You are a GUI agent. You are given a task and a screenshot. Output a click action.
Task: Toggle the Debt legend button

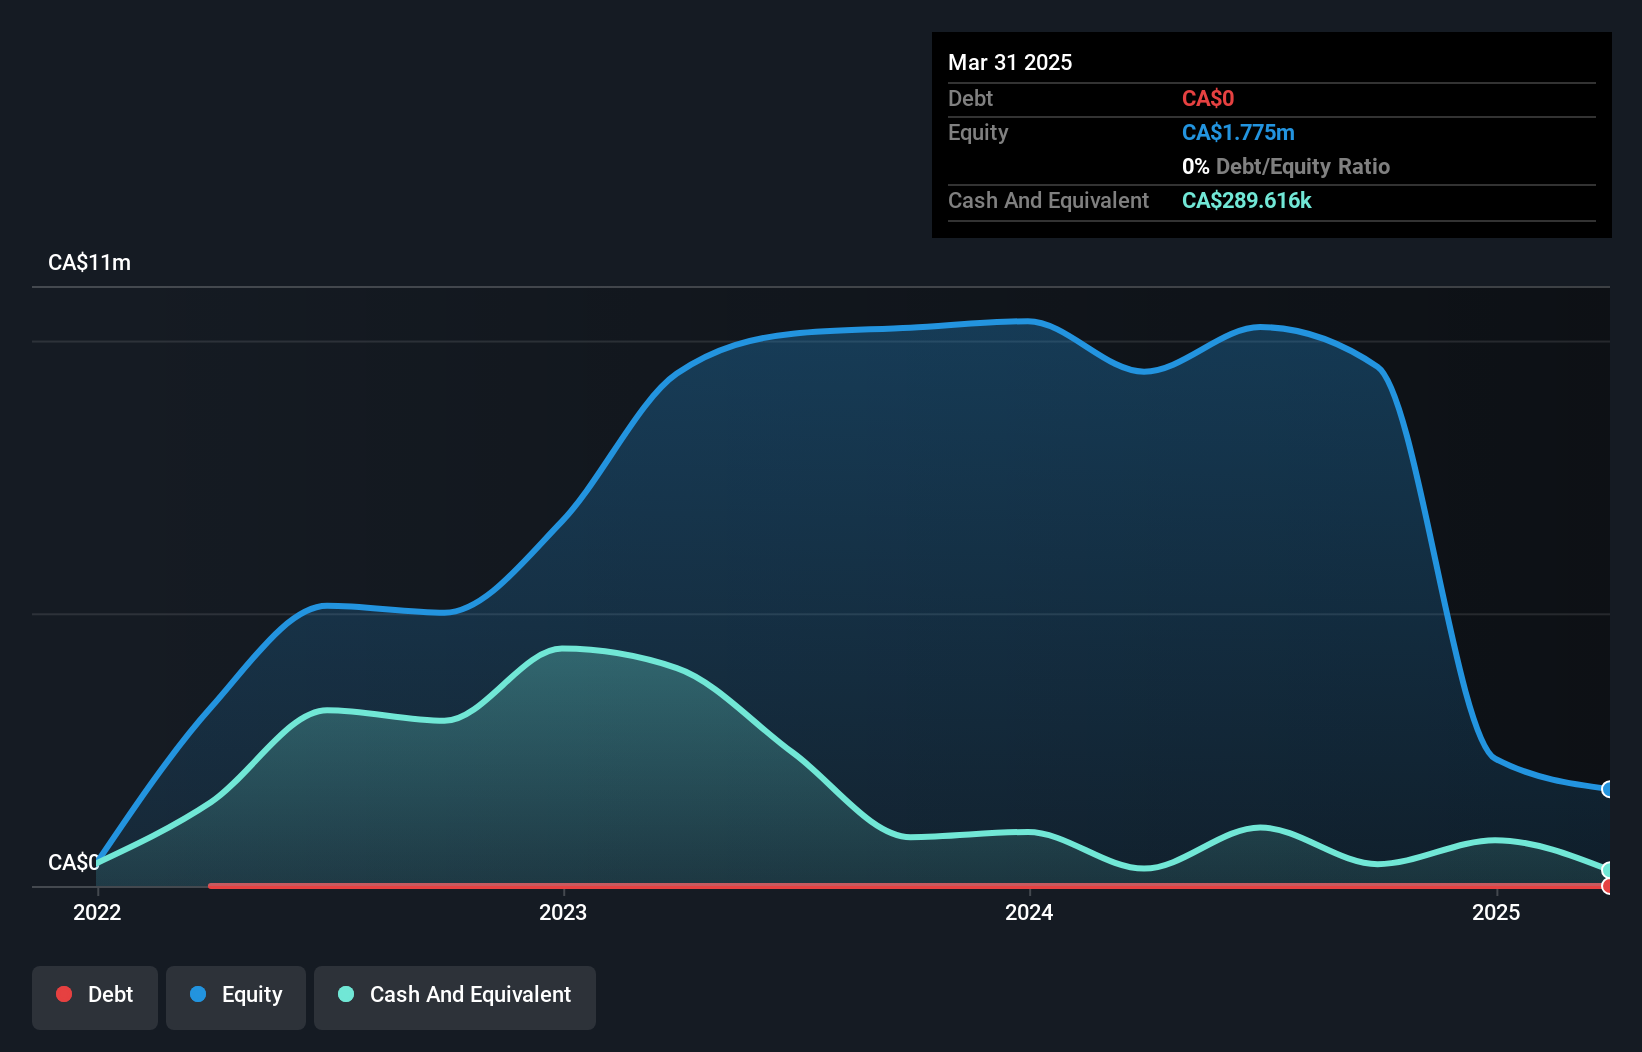[x=95, y=997]
